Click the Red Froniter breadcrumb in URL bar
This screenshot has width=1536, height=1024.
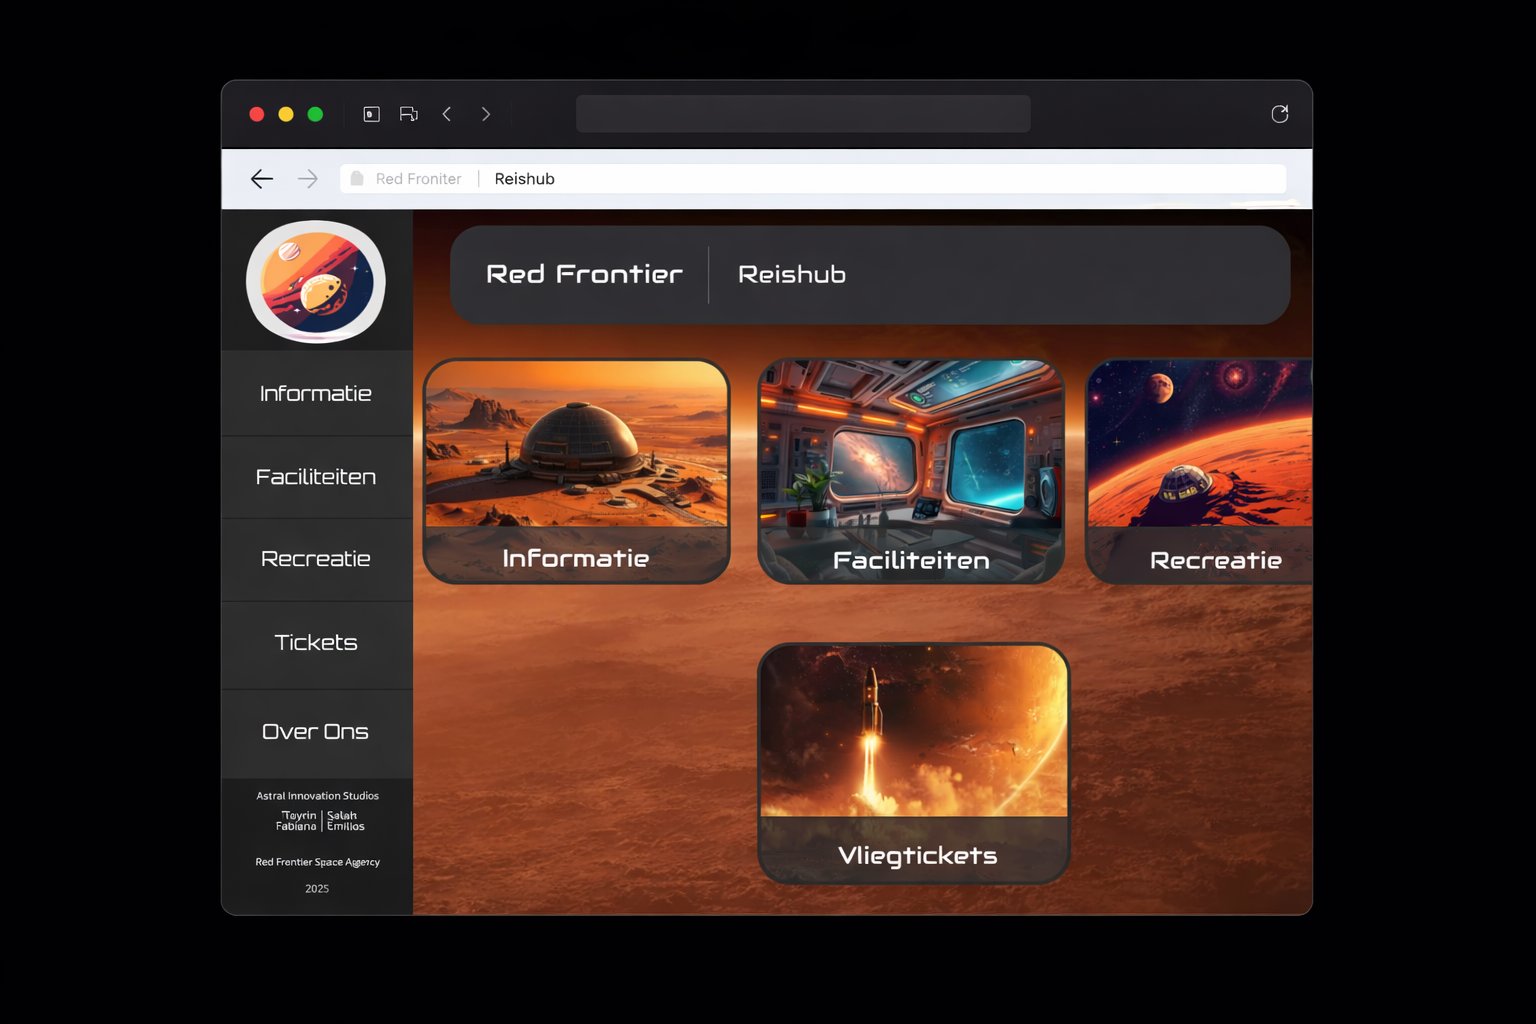[x=418, y=179]
